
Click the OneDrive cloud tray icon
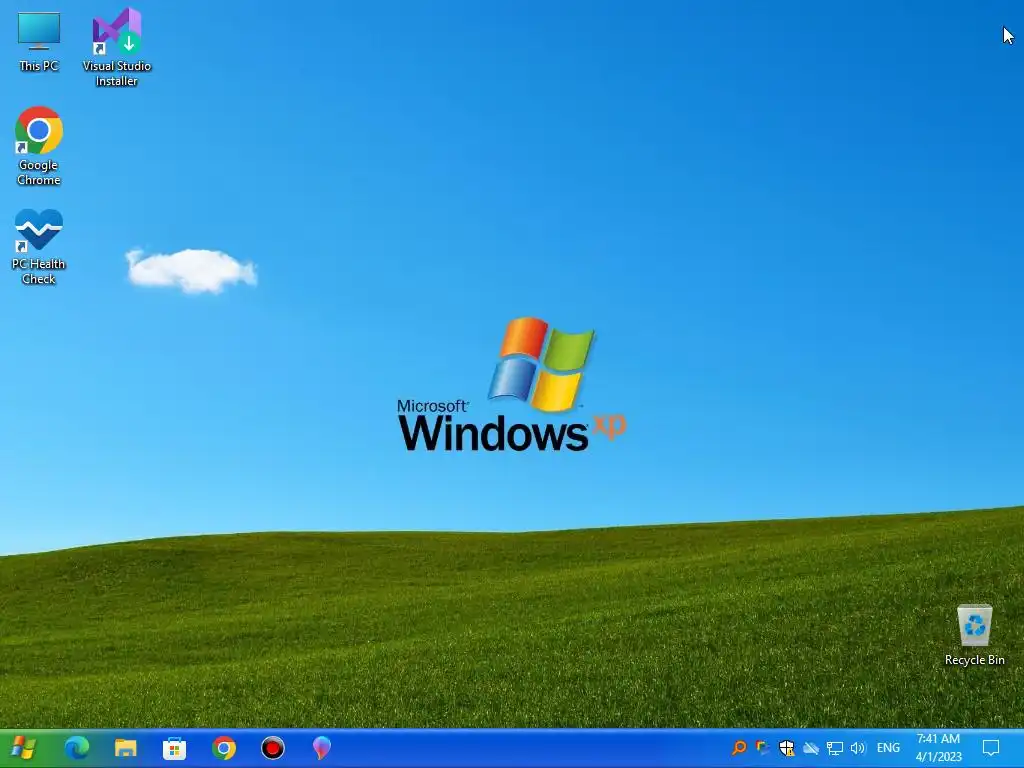point(810,748)
